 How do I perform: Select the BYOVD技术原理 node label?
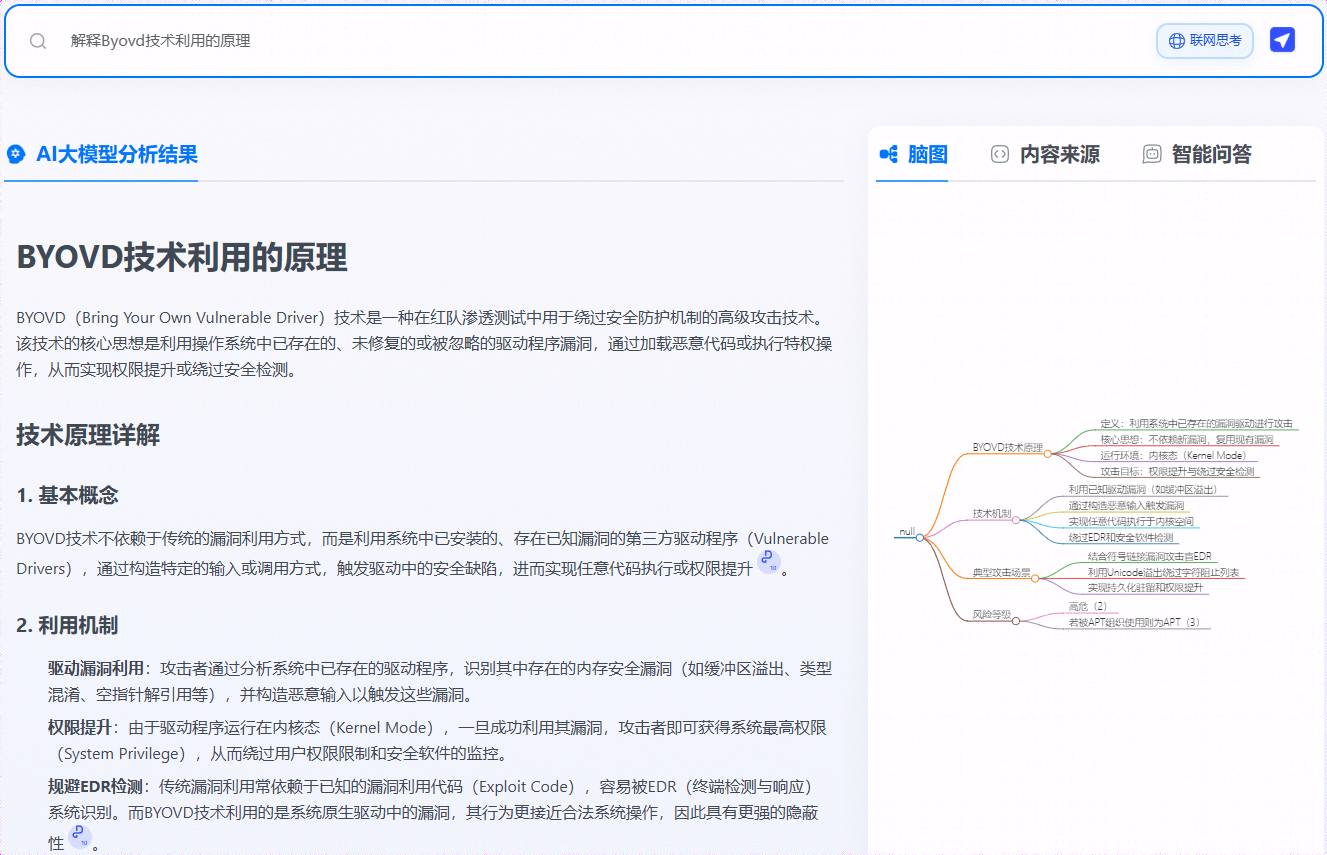tap(1008, 447)
